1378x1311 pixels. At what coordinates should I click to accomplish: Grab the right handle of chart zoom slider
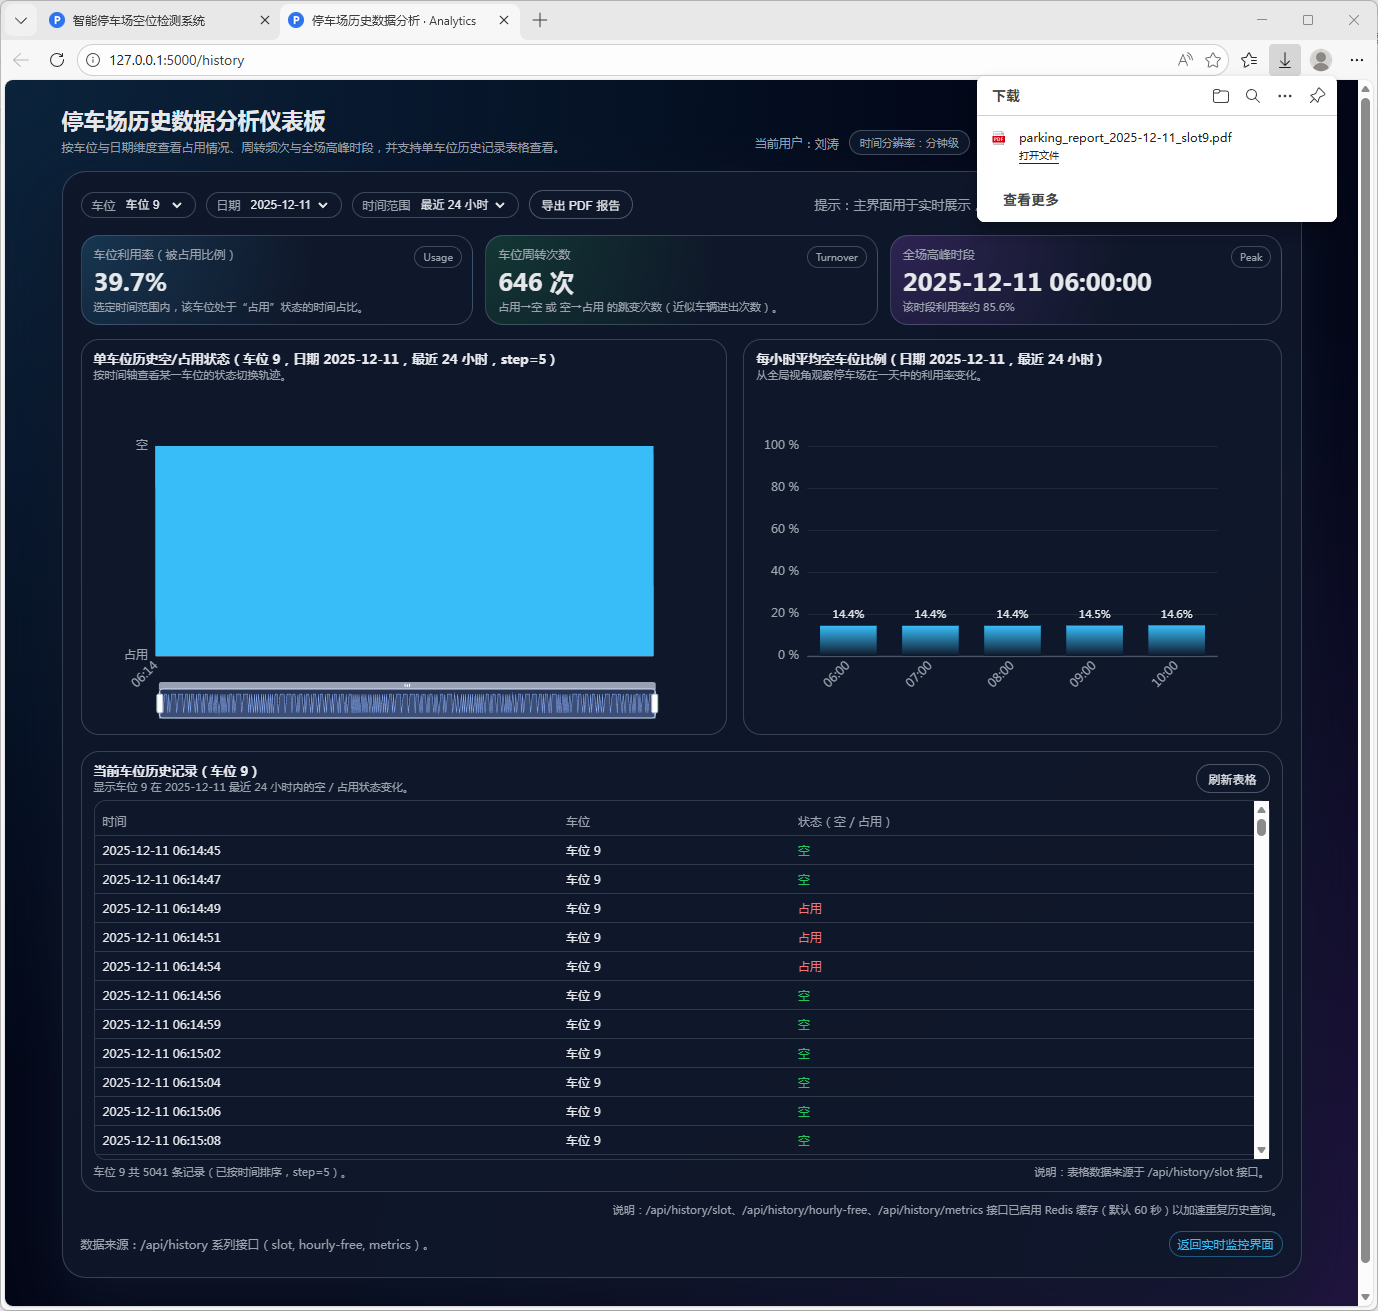[655, 704]
